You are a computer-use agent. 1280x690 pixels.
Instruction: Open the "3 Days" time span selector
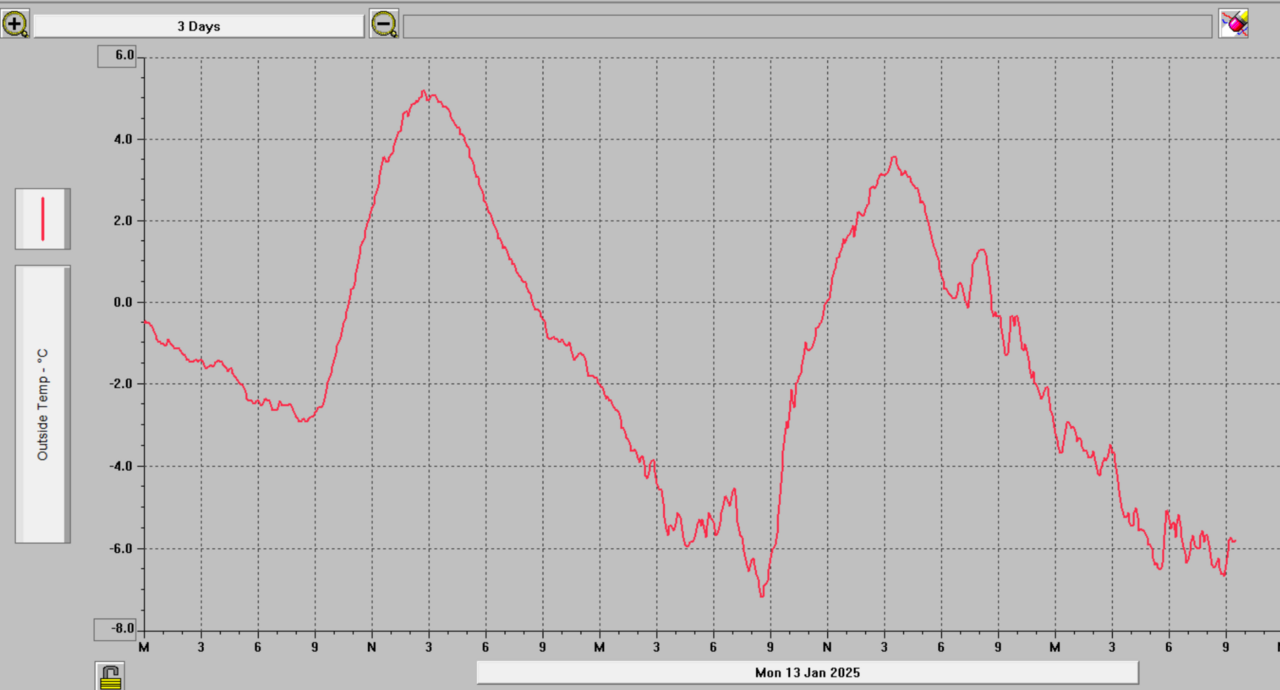point(199,26)
